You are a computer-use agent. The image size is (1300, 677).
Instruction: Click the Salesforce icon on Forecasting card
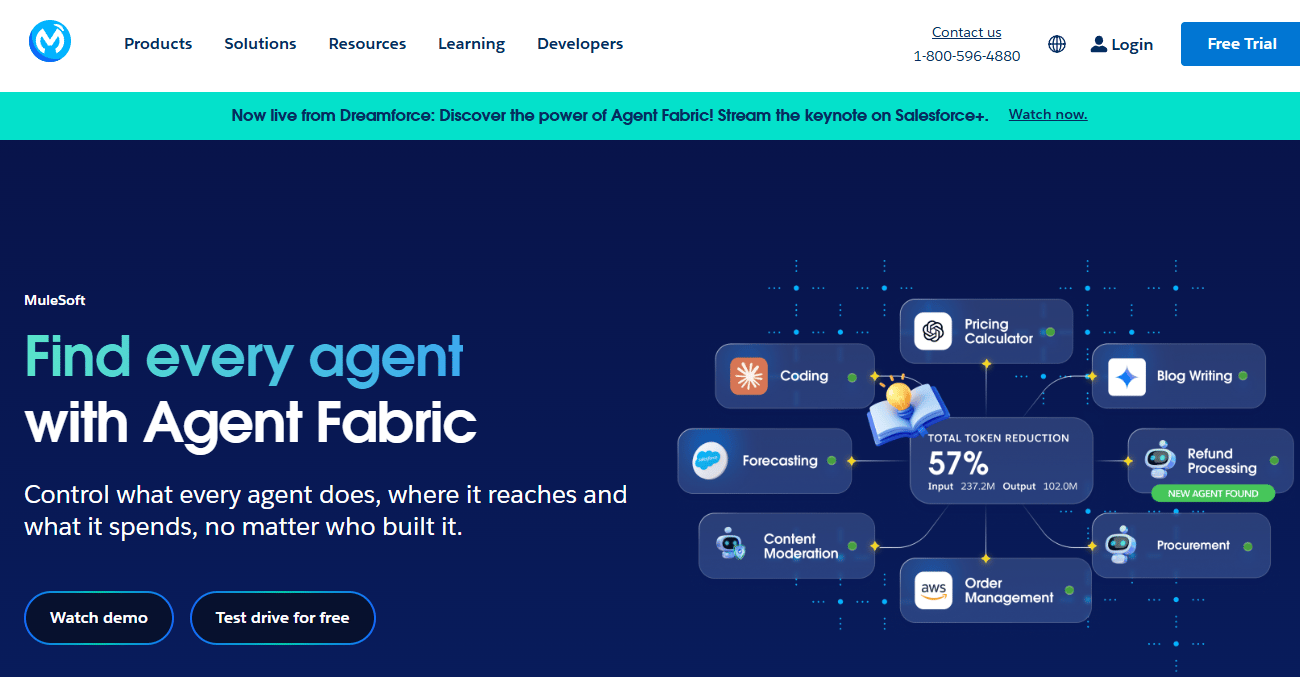(x=709, y=461)
